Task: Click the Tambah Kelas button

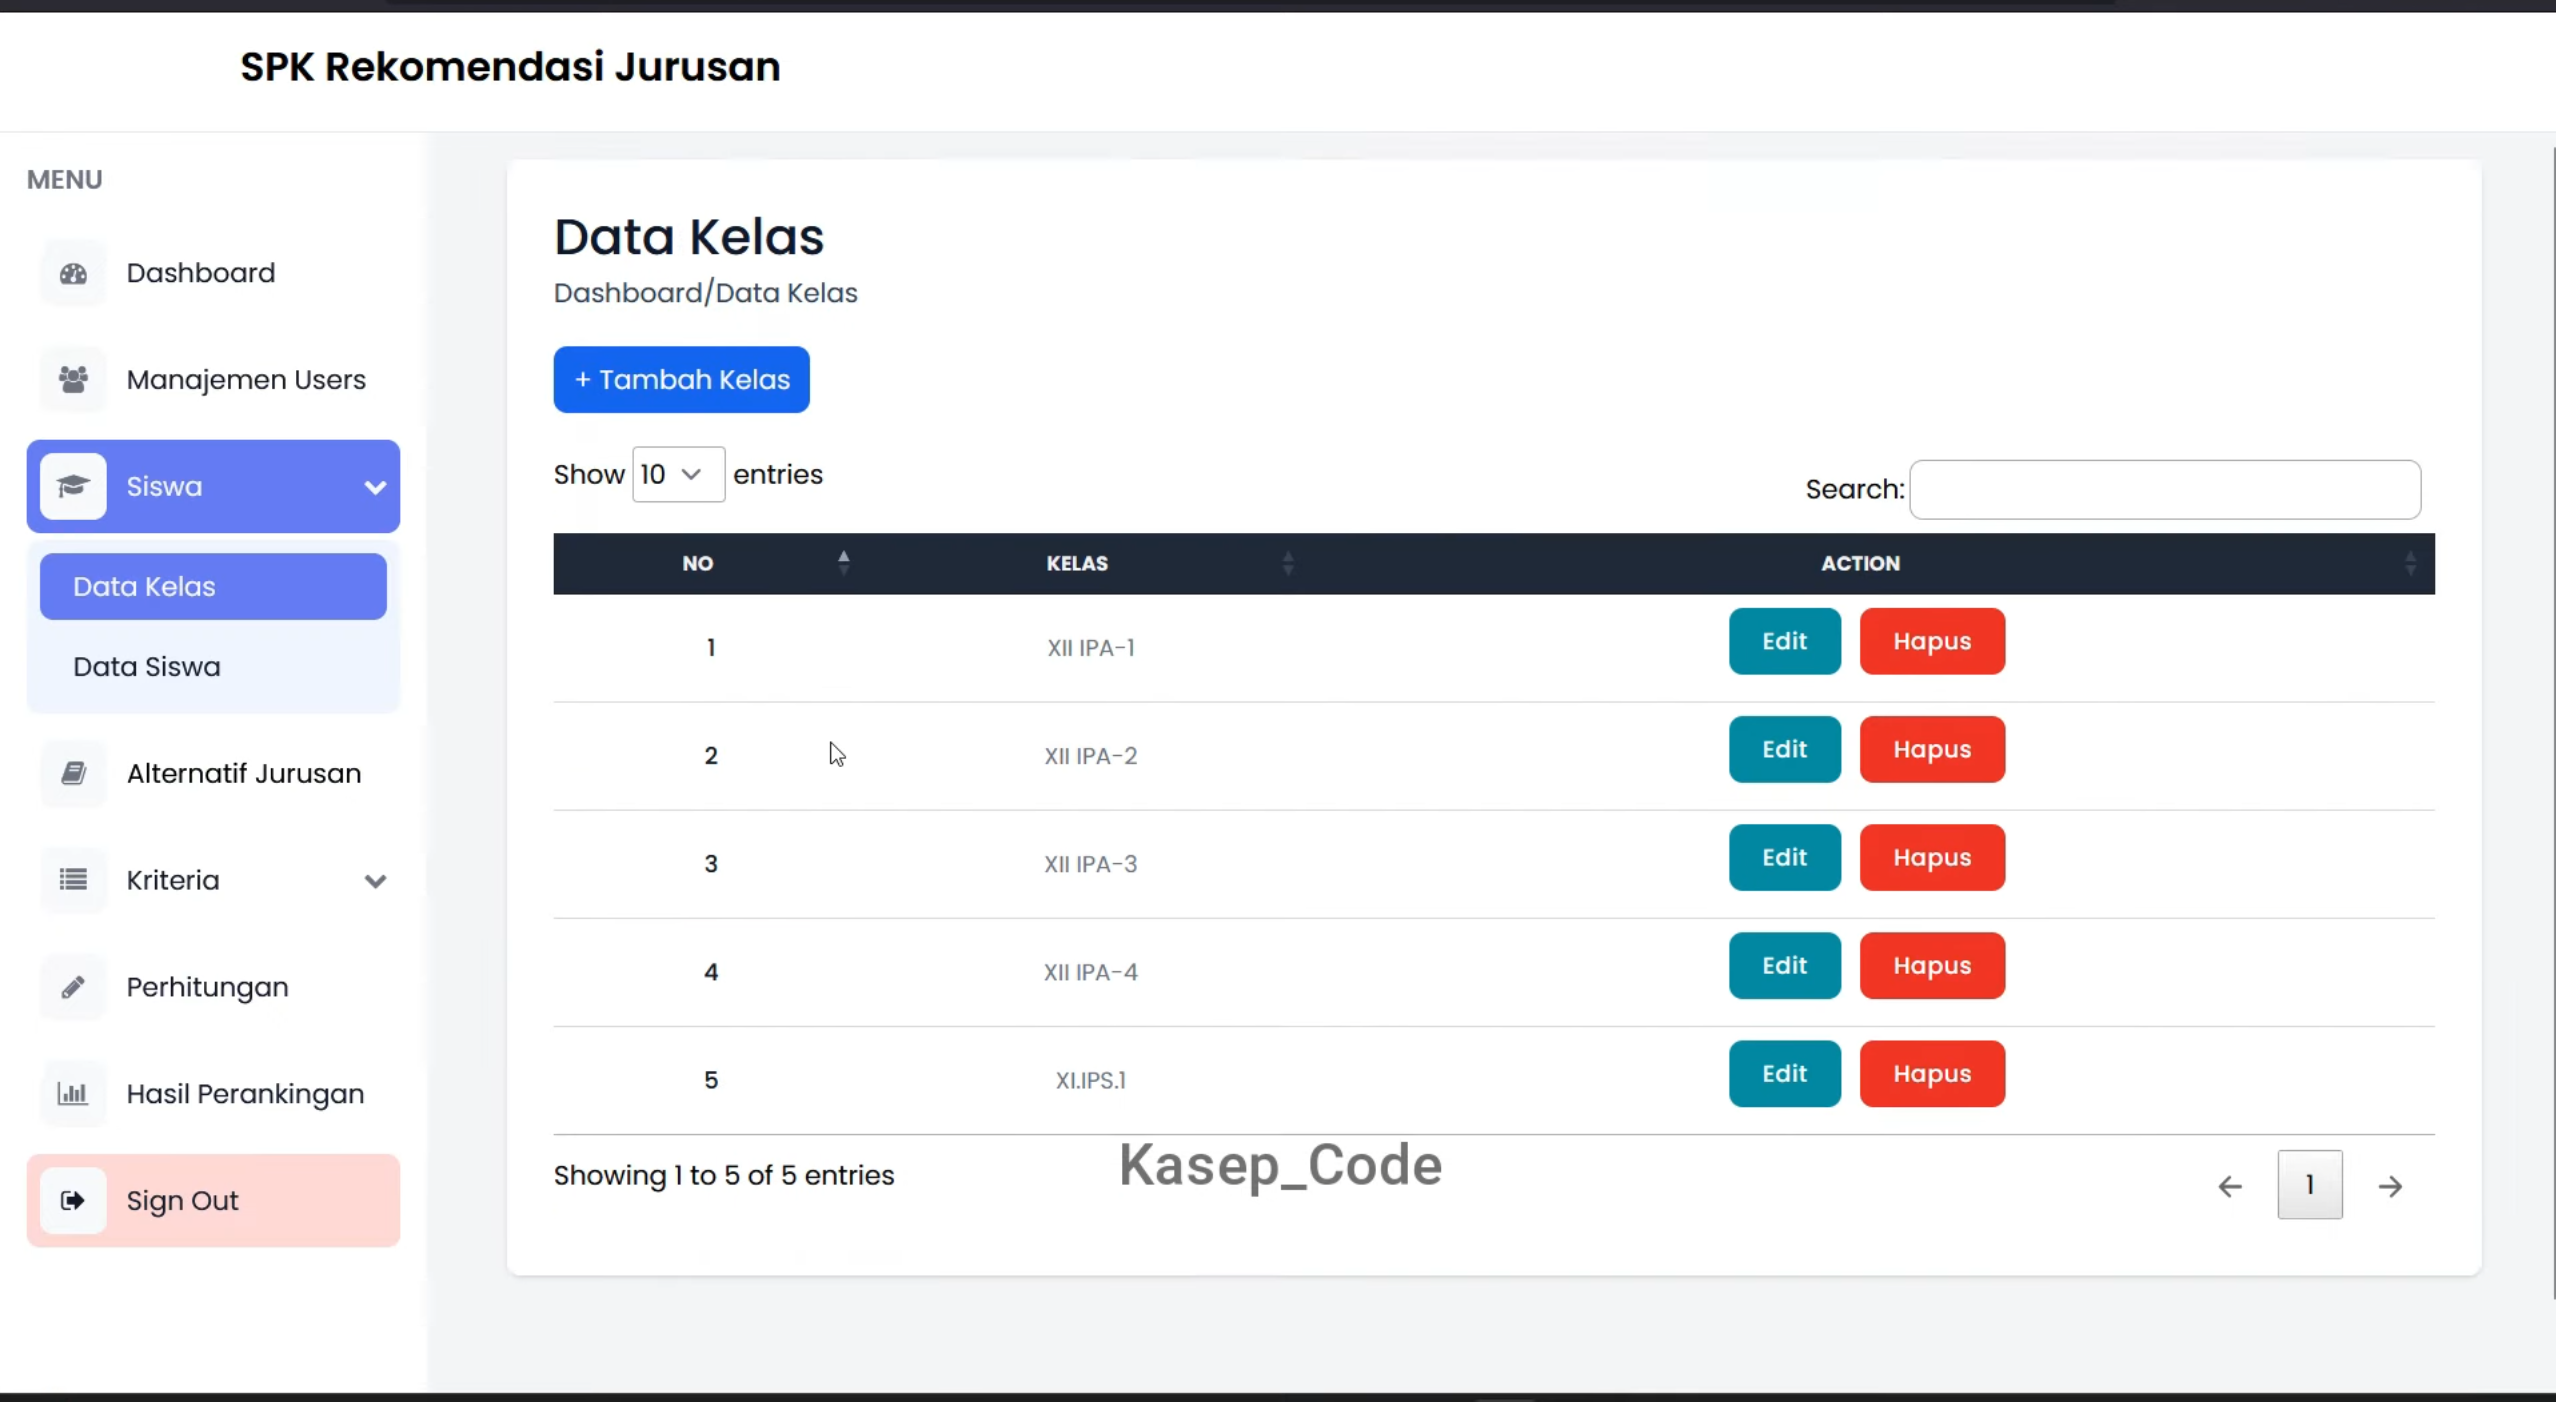Action: (681, 380)
